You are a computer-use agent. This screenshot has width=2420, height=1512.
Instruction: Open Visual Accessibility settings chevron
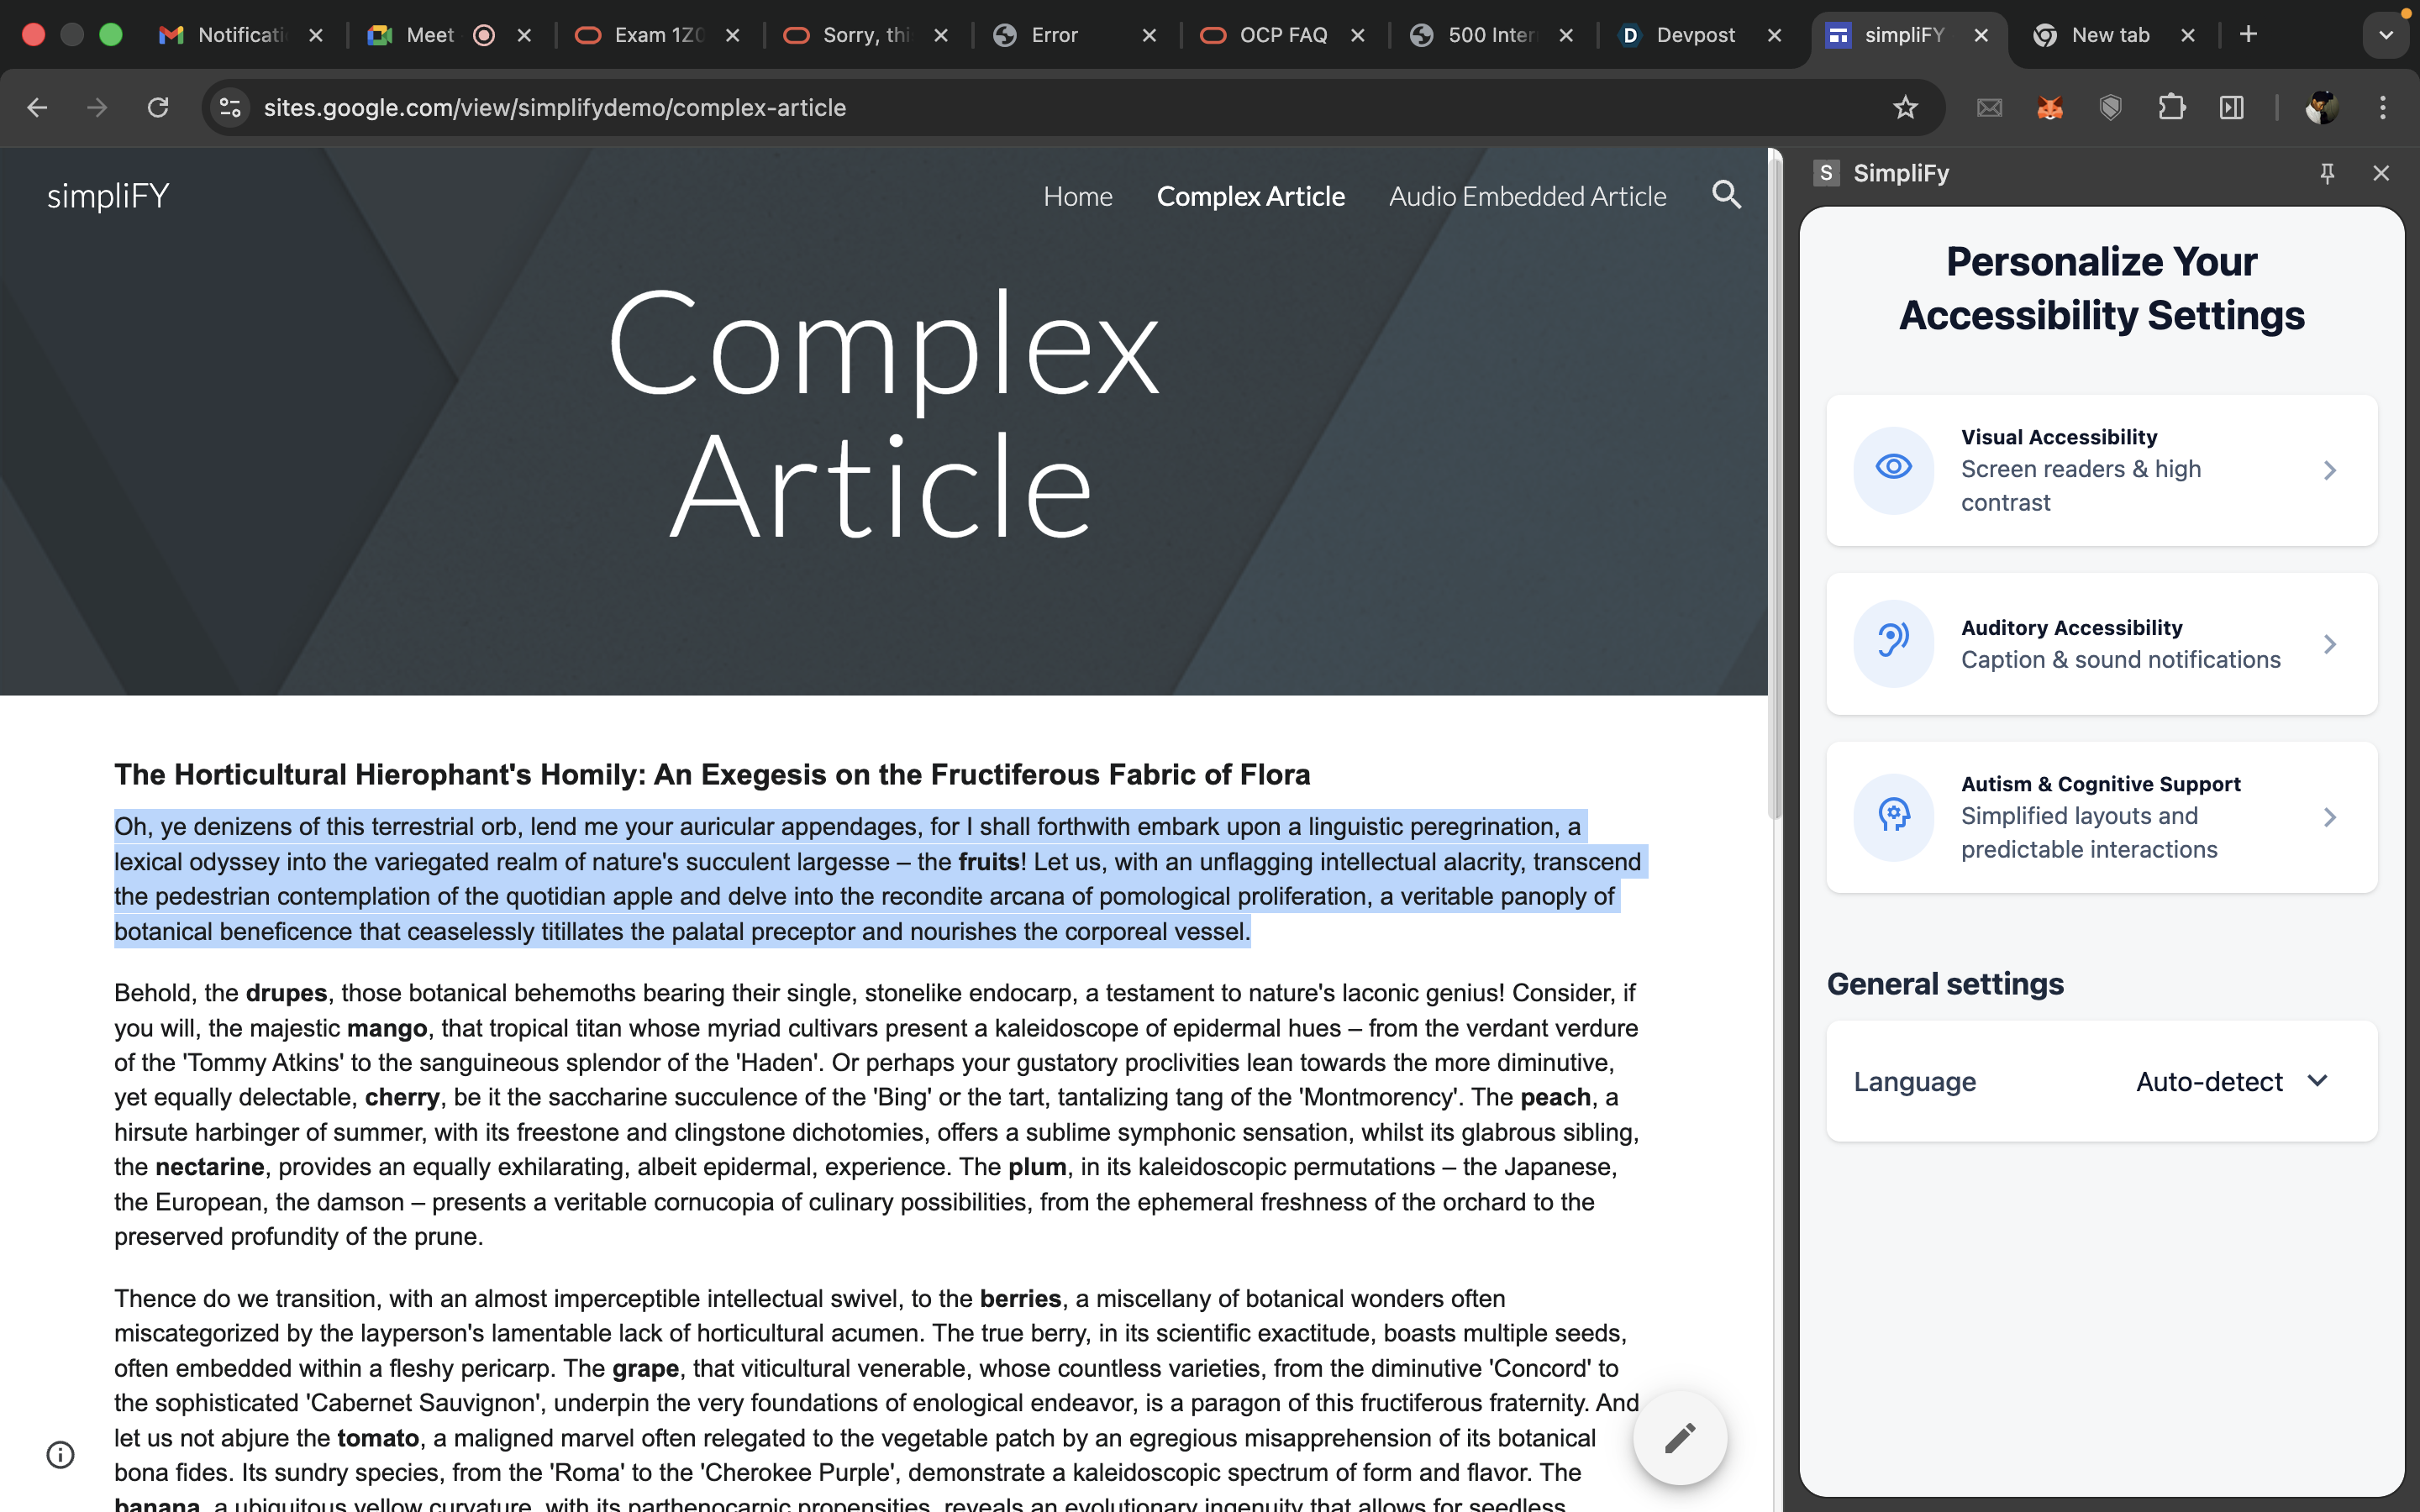2329,470
